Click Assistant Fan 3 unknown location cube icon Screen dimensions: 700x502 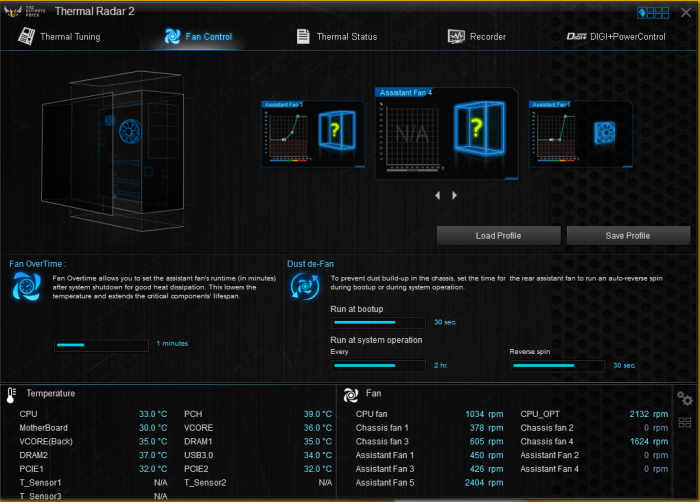[x=337, y=130]
